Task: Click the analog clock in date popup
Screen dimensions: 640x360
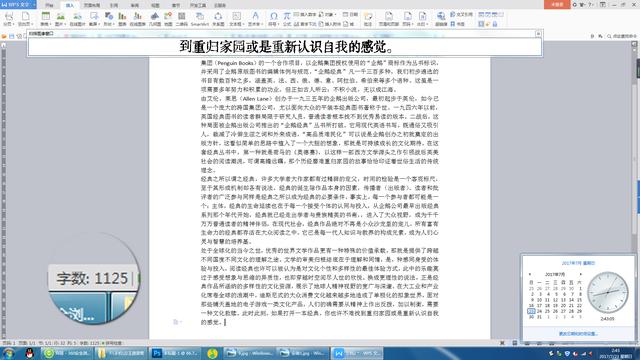Action: tap(607, 292)
